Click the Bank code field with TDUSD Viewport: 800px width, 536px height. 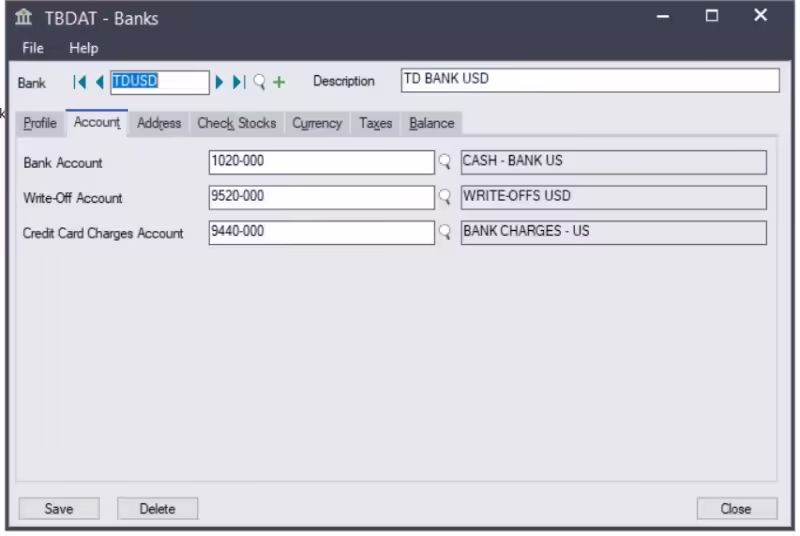click(160, 82)
